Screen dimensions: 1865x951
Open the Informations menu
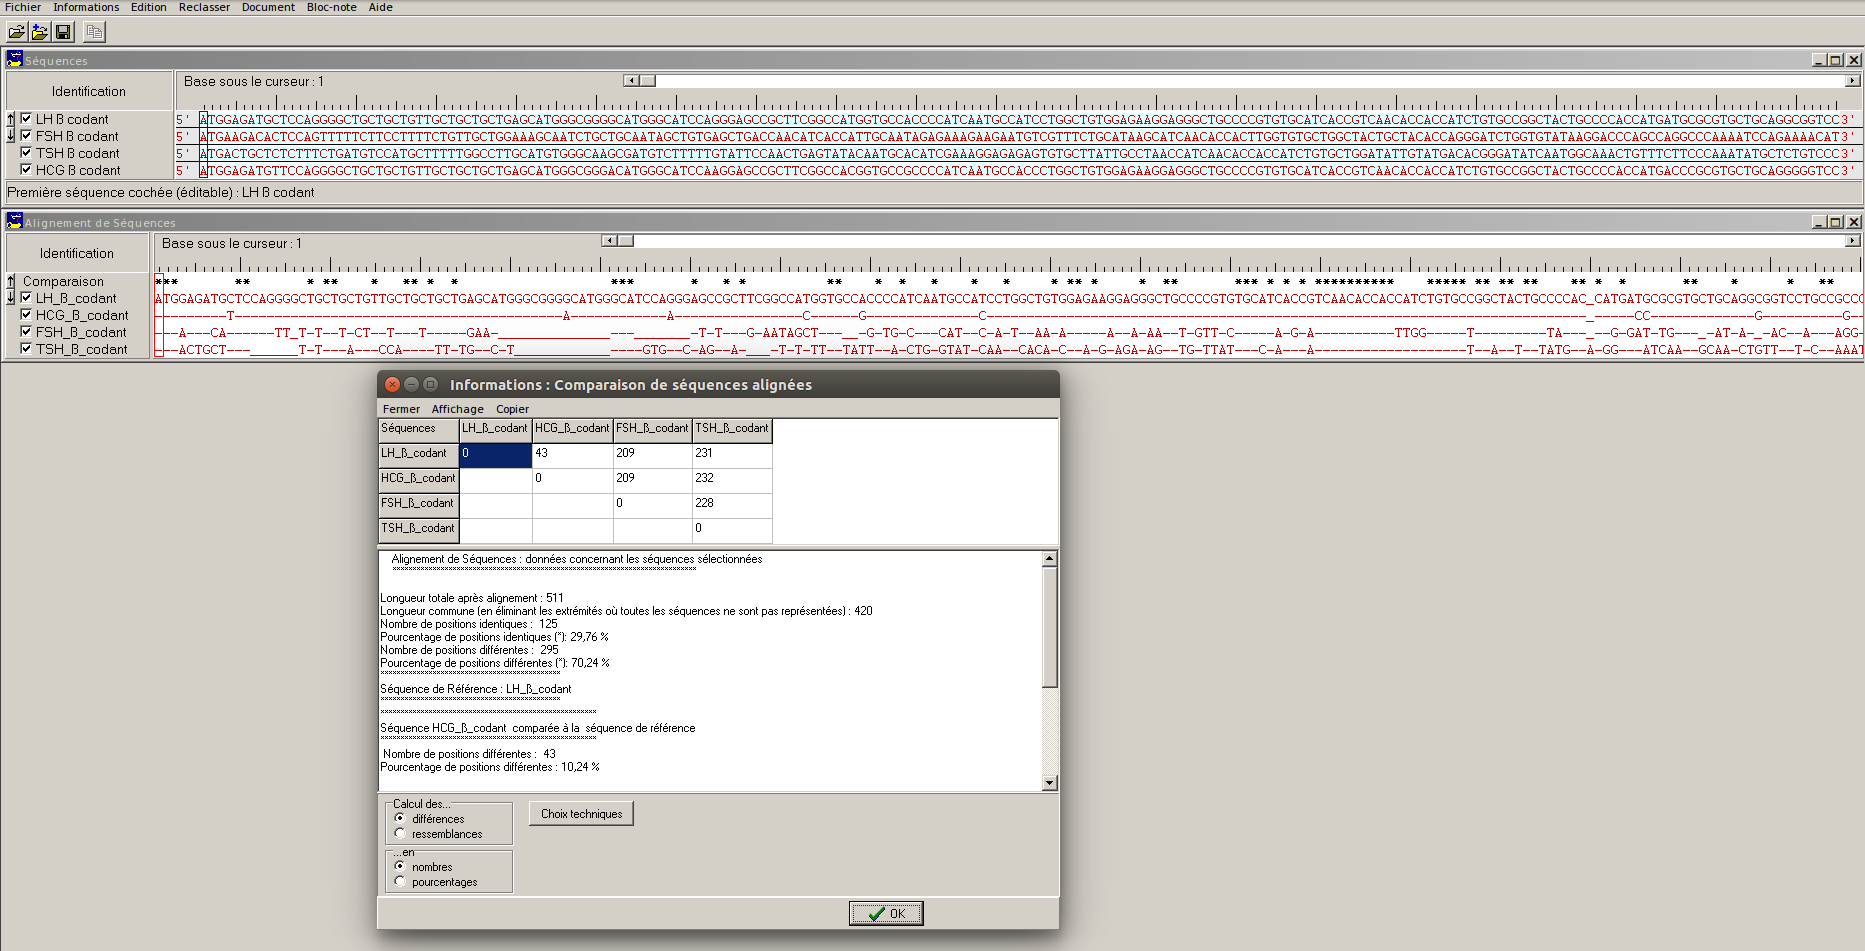pos(86,7)
